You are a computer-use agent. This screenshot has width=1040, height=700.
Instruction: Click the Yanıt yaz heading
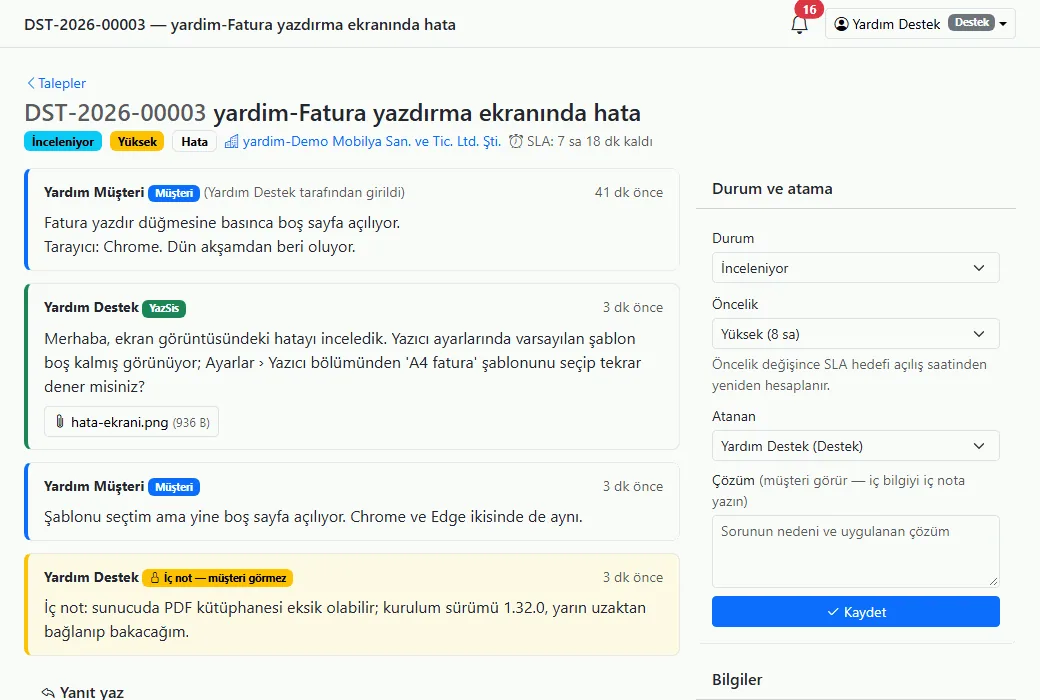click(x=92, y=692)
